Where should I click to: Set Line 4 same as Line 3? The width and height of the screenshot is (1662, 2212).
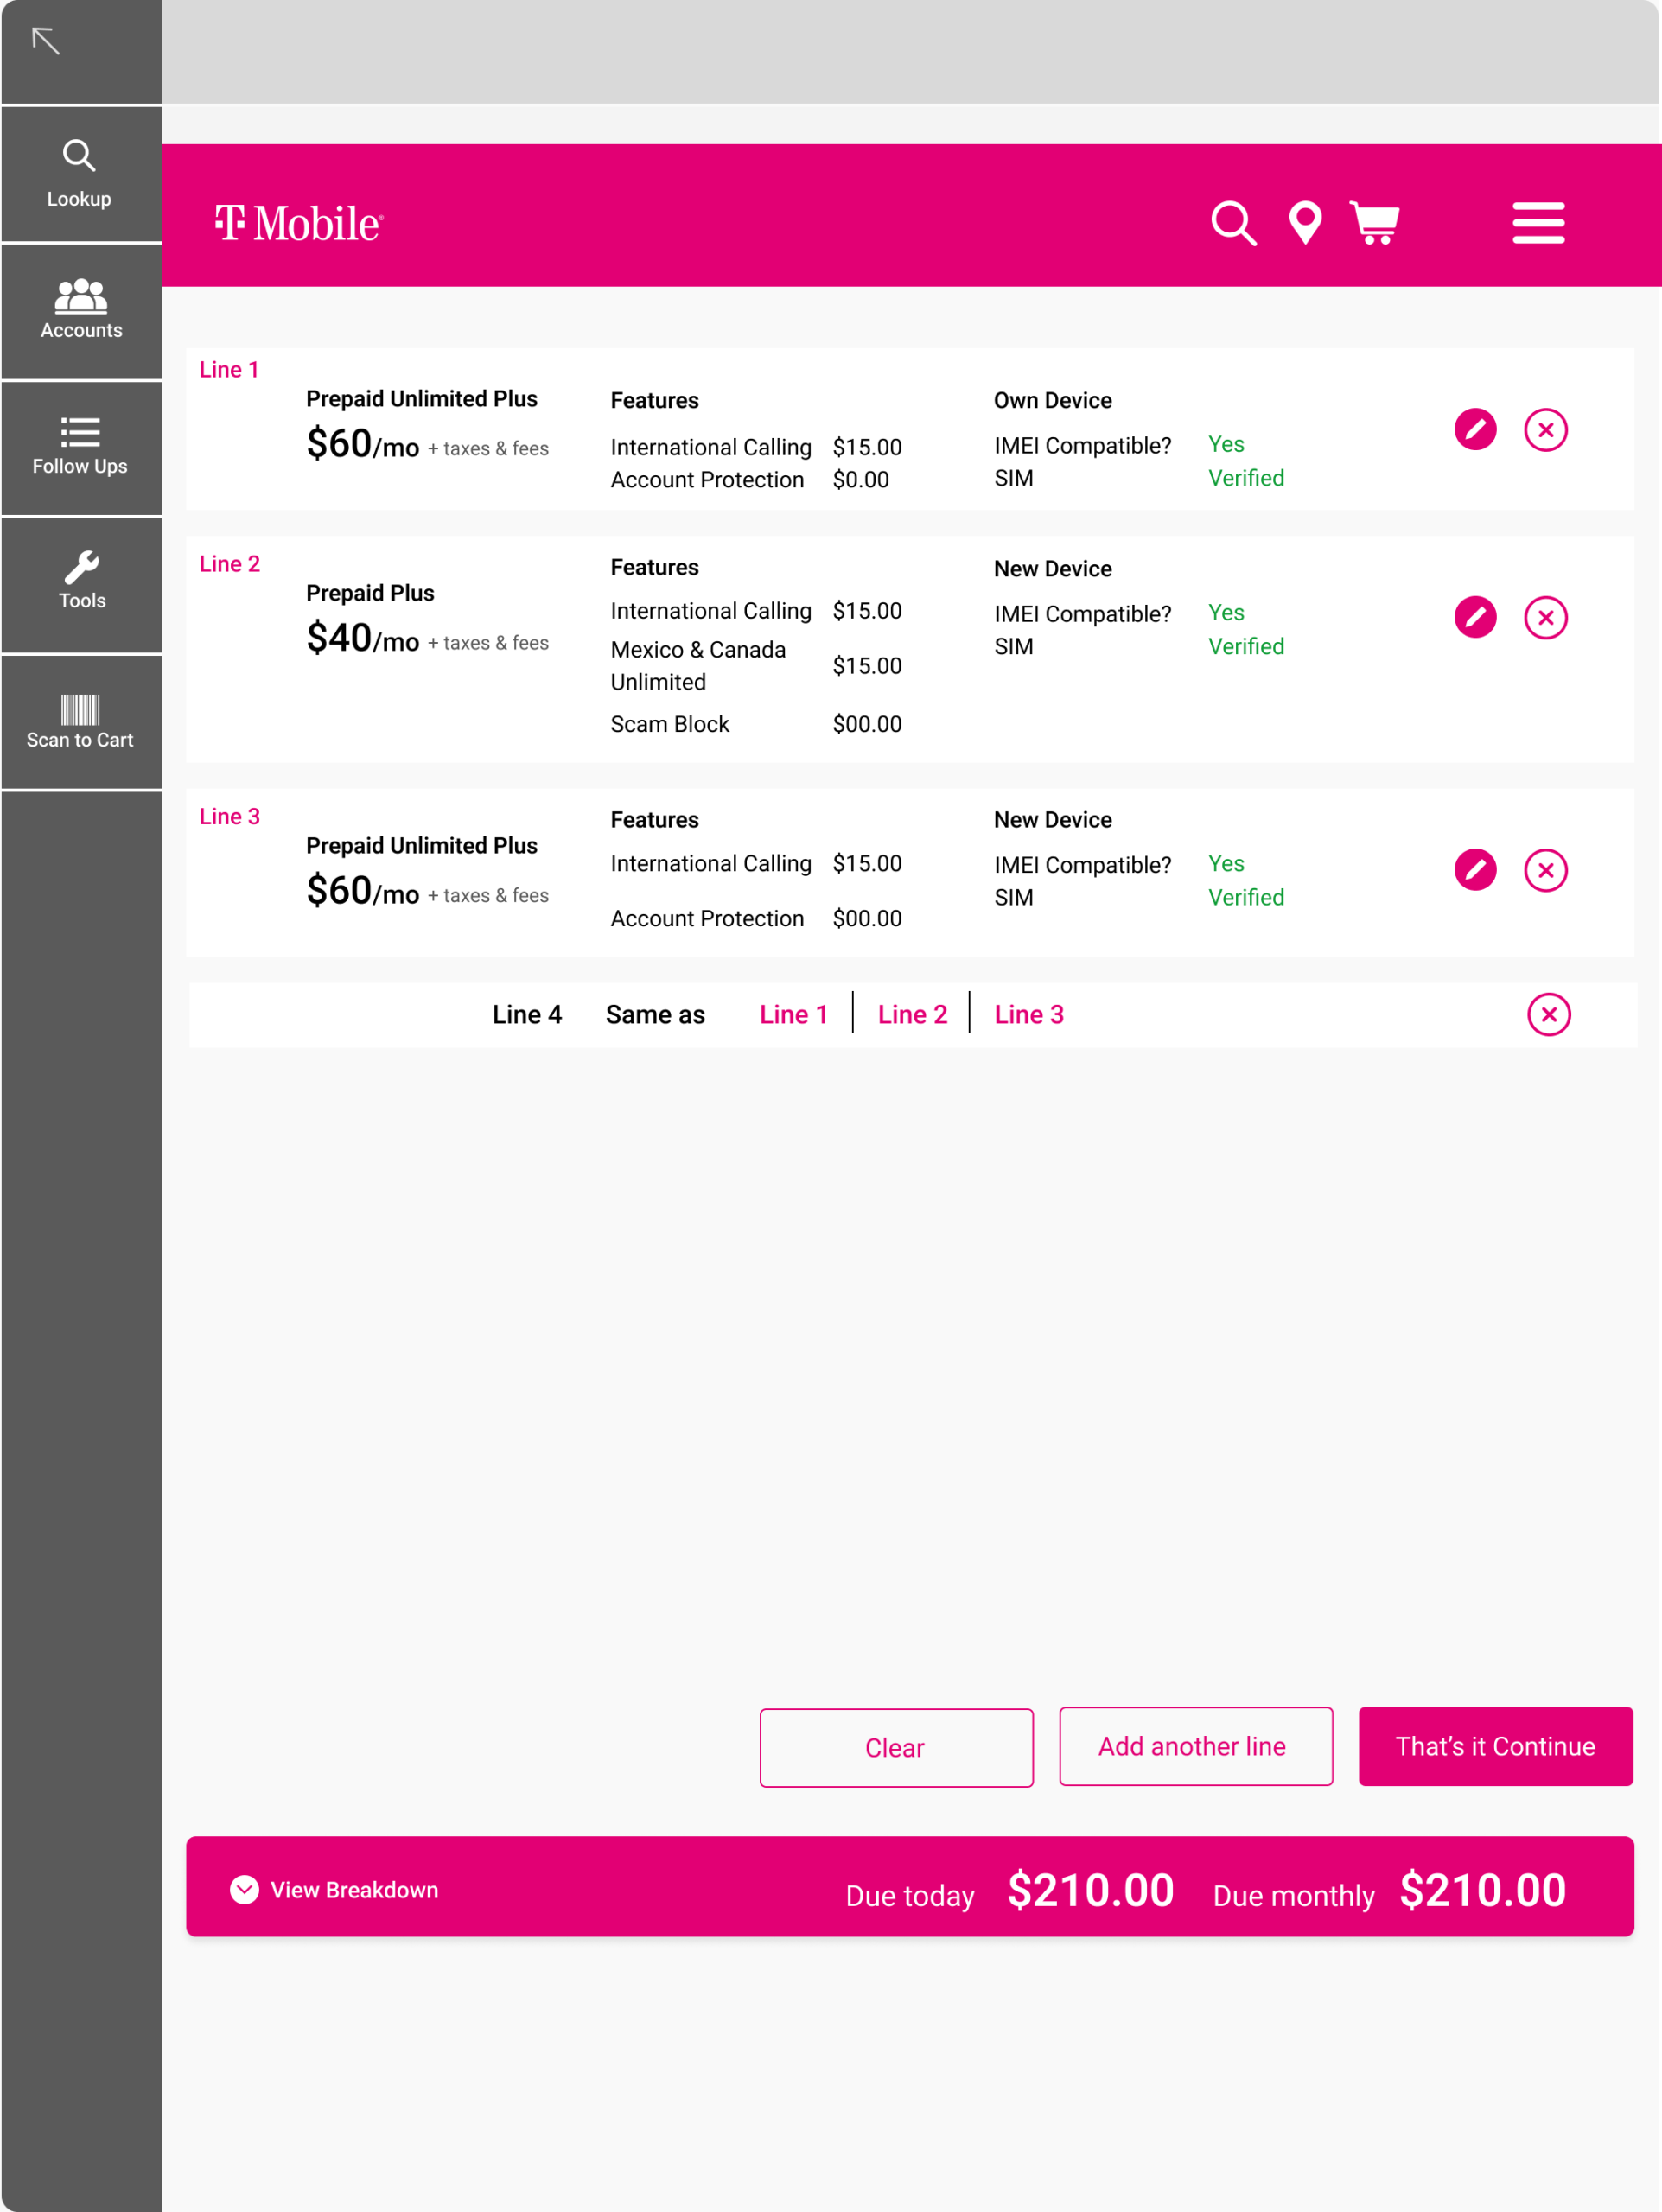[x=1028, y=1014]
